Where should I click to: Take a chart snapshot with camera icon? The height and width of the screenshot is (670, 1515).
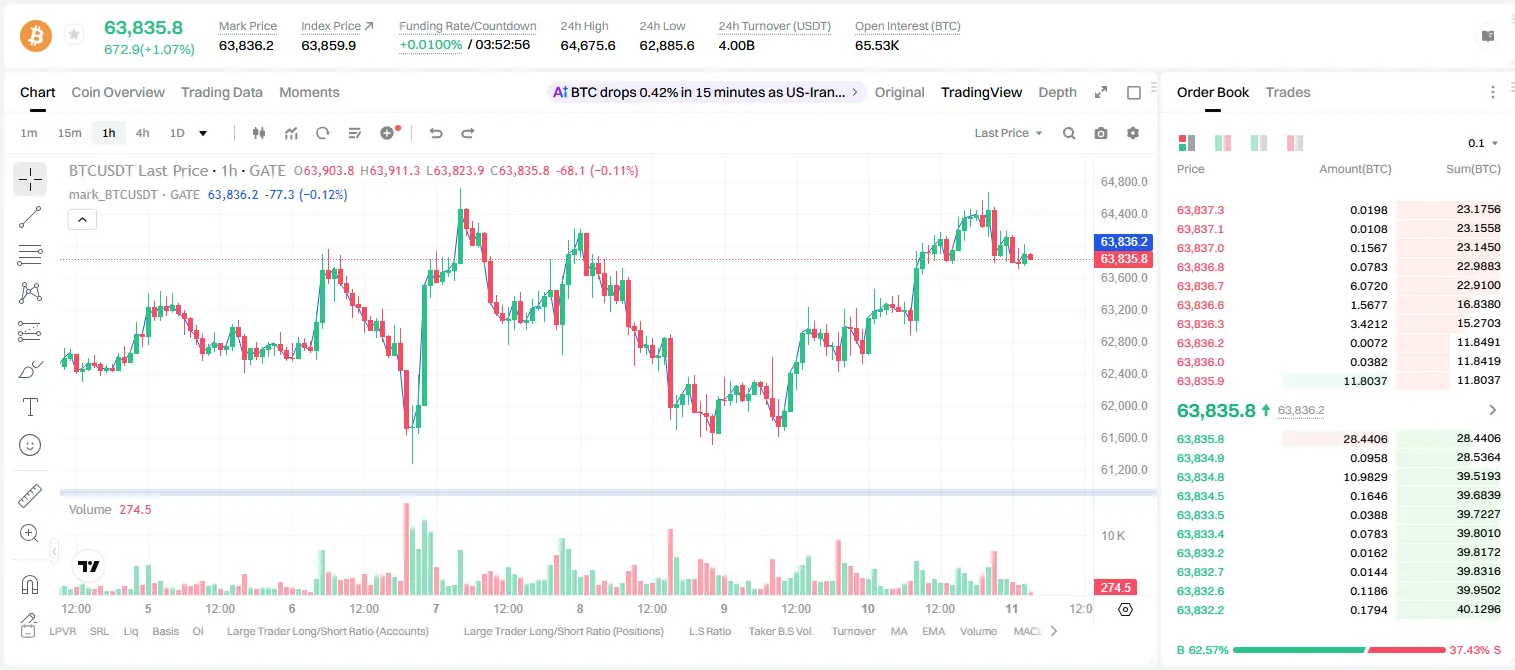click(x=1101, y=133)
